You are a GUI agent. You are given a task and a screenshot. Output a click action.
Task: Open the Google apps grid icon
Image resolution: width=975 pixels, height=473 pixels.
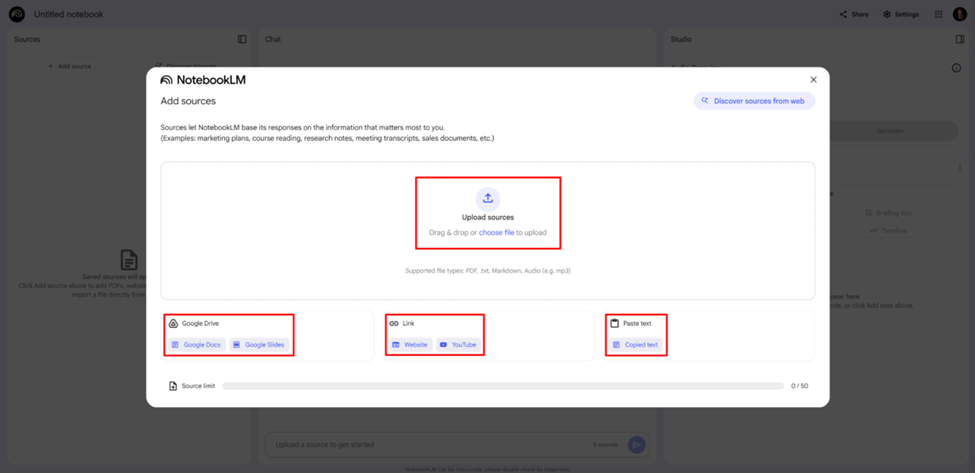[x=938, y=15]
